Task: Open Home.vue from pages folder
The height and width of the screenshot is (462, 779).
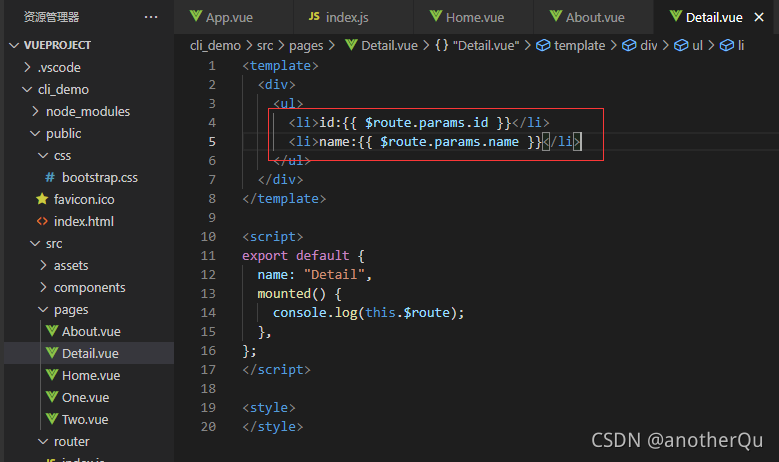Action: [89, 375]
